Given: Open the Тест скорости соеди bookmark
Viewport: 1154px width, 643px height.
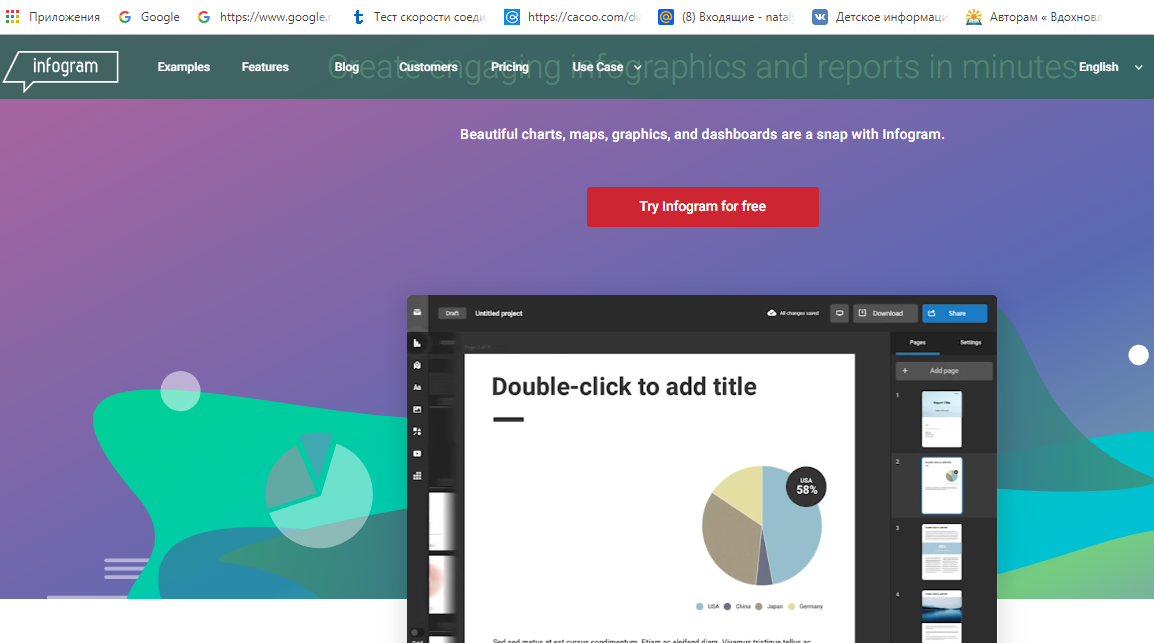Looking at the screenshot, I should click(419, 17).
